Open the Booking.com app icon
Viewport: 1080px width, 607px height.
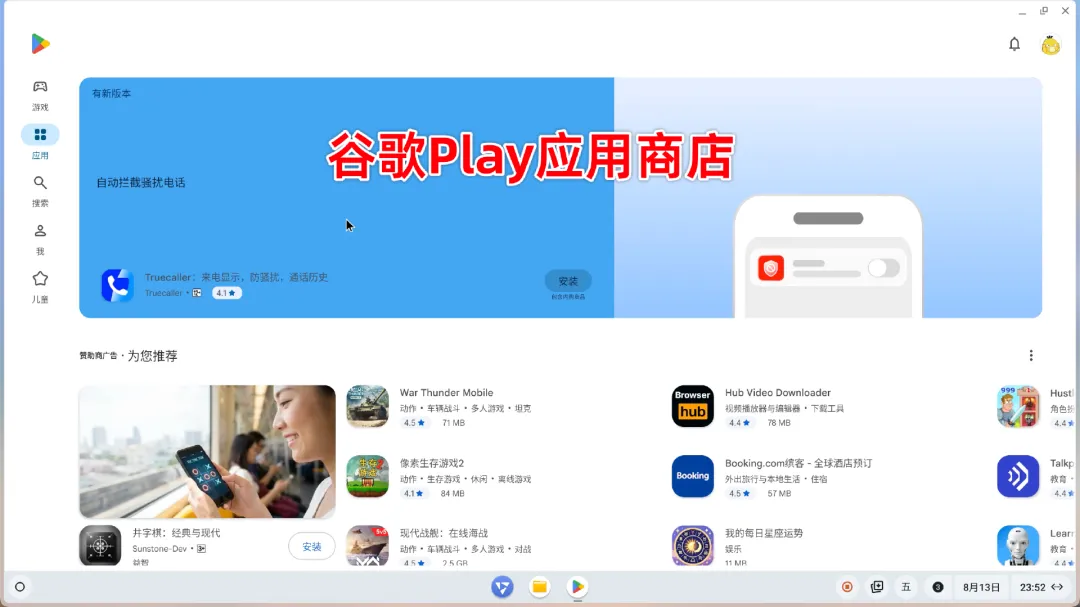pyautogui.click(x=692, y=476)
